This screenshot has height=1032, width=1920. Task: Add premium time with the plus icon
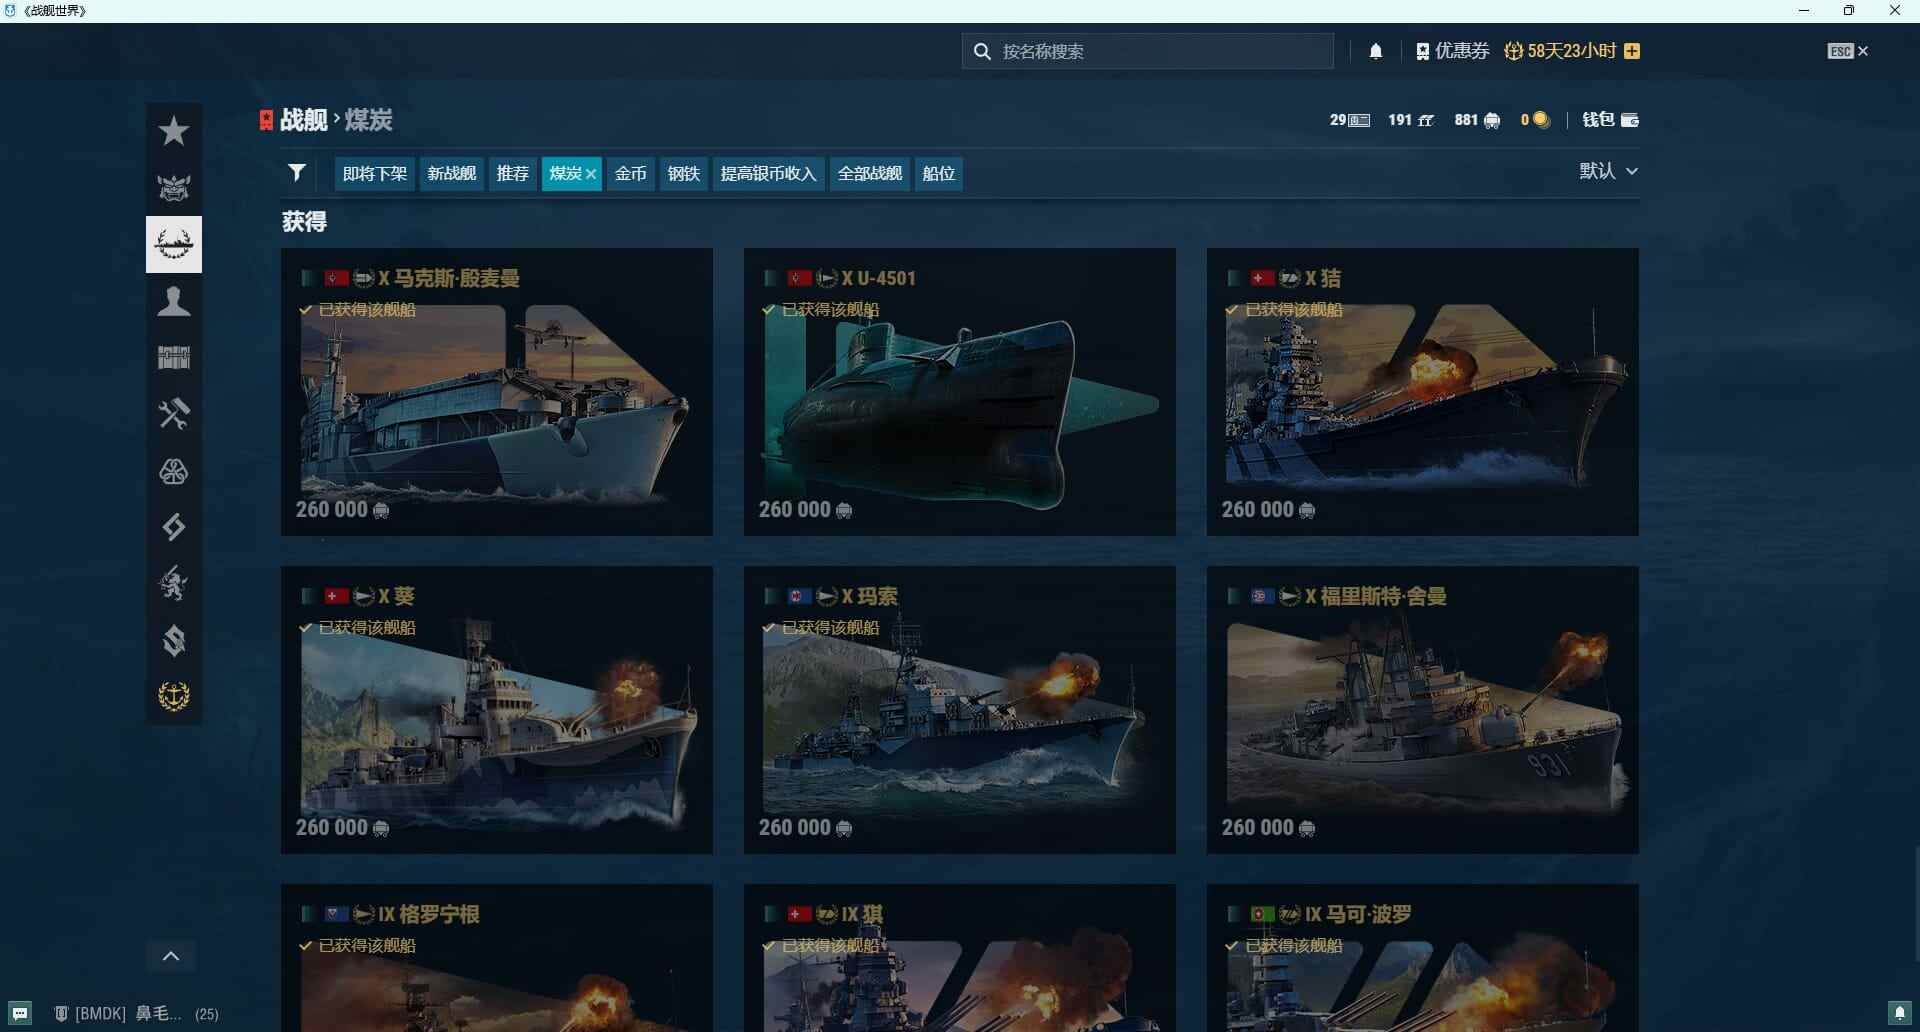coord(1632,51)
